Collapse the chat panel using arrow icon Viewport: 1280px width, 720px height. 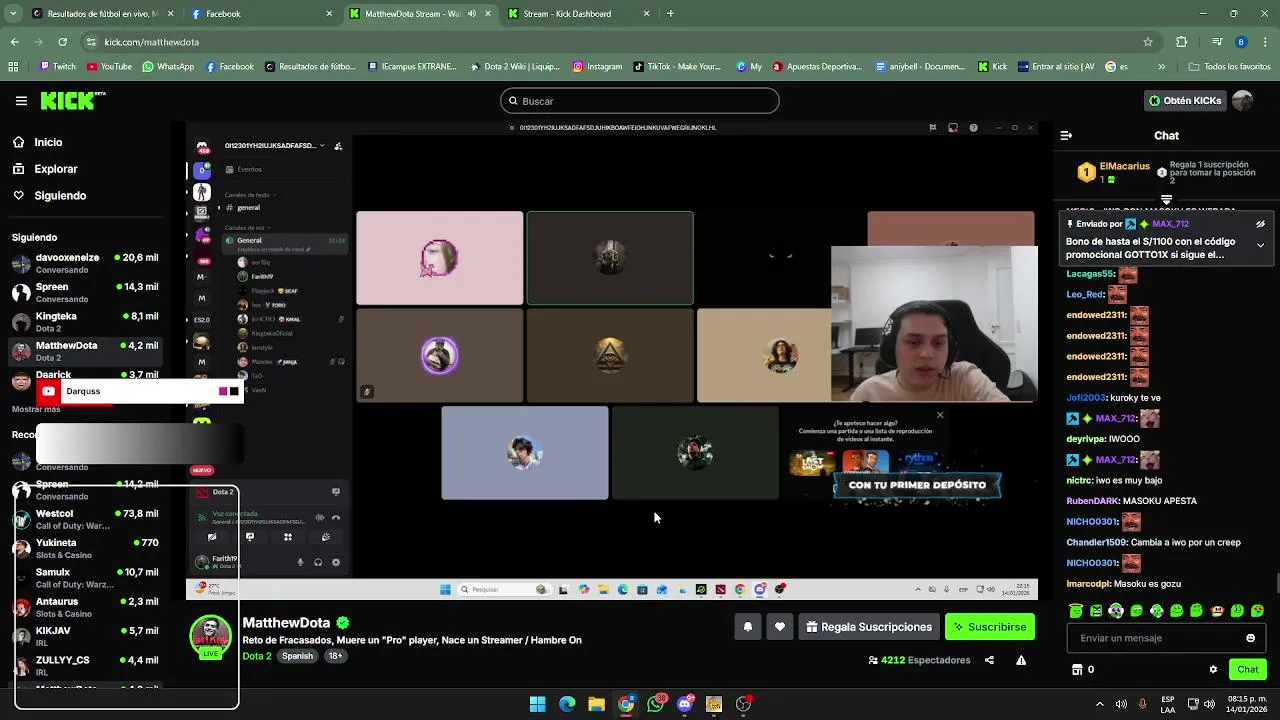1066,135
